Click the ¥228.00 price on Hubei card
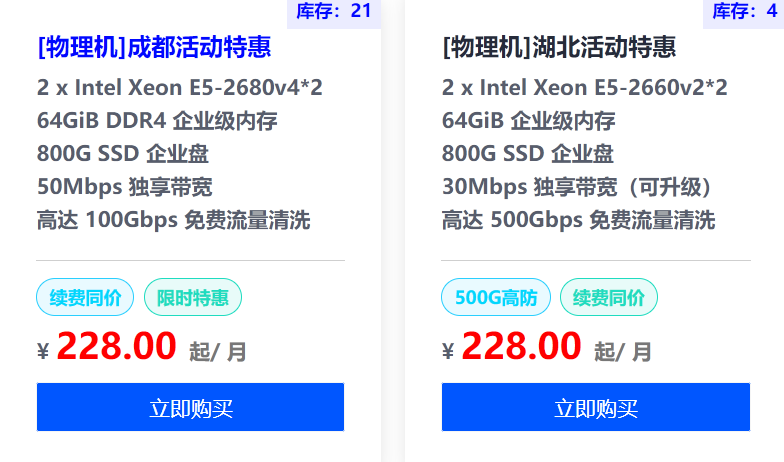This screenshot has height=462, width=784. point(520,347)
